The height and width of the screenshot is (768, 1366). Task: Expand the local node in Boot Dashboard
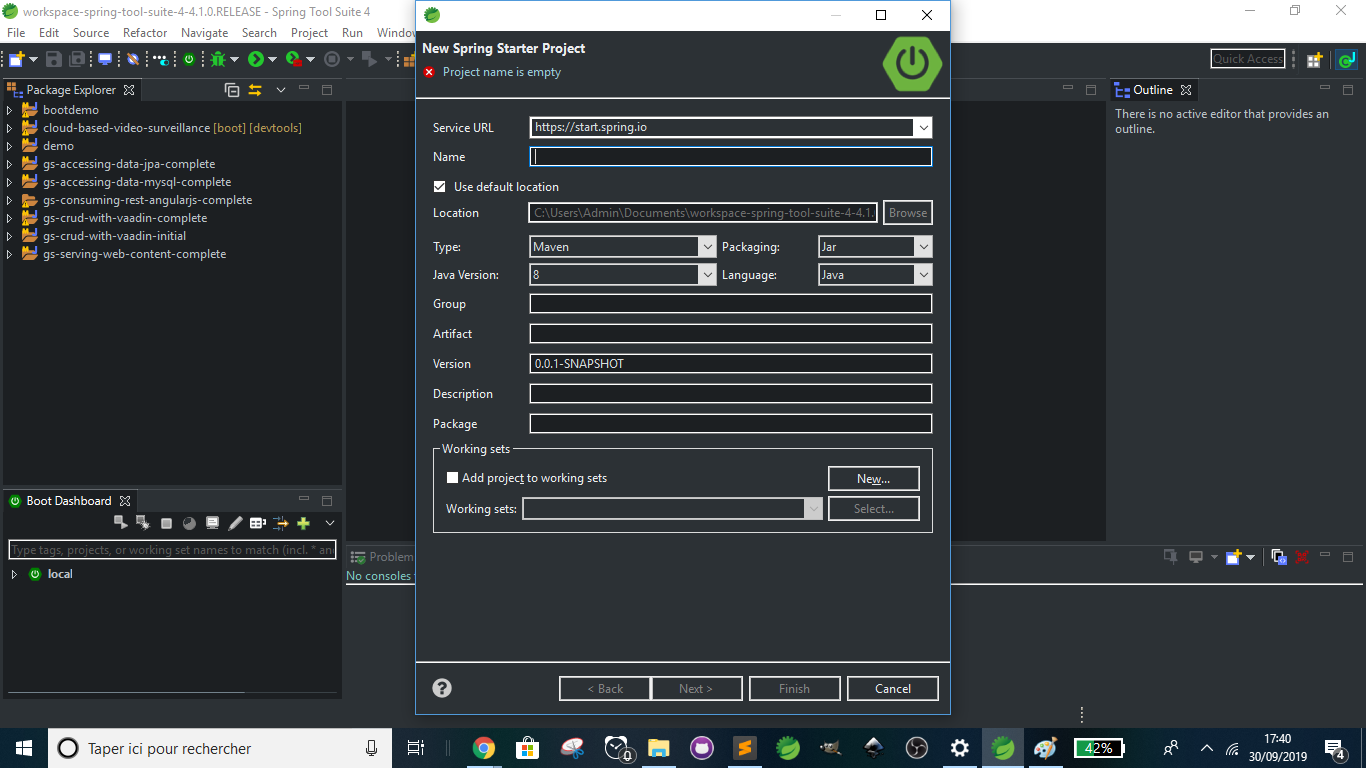pyautogui.click(x=13, y=574)
